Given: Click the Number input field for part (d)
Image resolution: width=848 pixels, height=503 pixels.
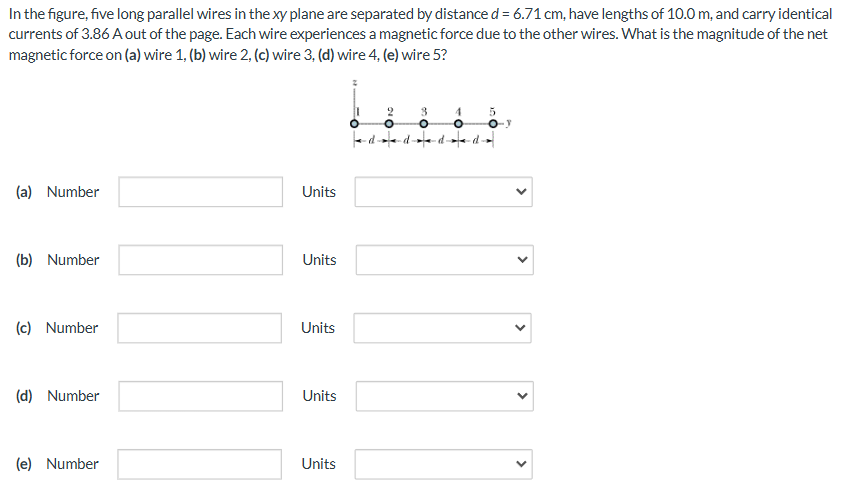Looking at the screenshot, I should 201,396.
